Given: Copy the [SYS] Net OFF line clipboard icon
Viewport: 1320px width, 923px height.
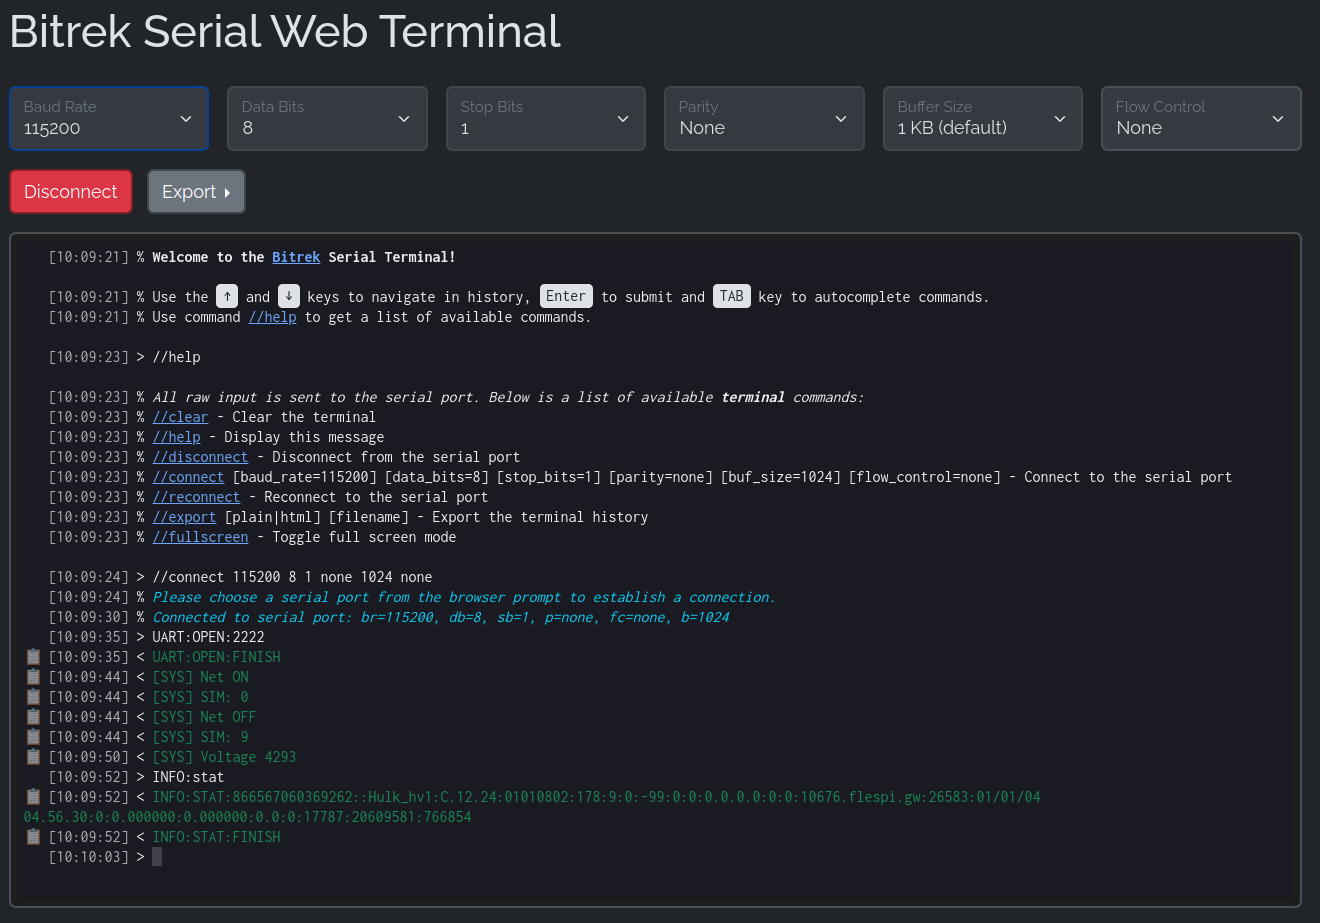Looking at the screenshot, I should 33,717.
